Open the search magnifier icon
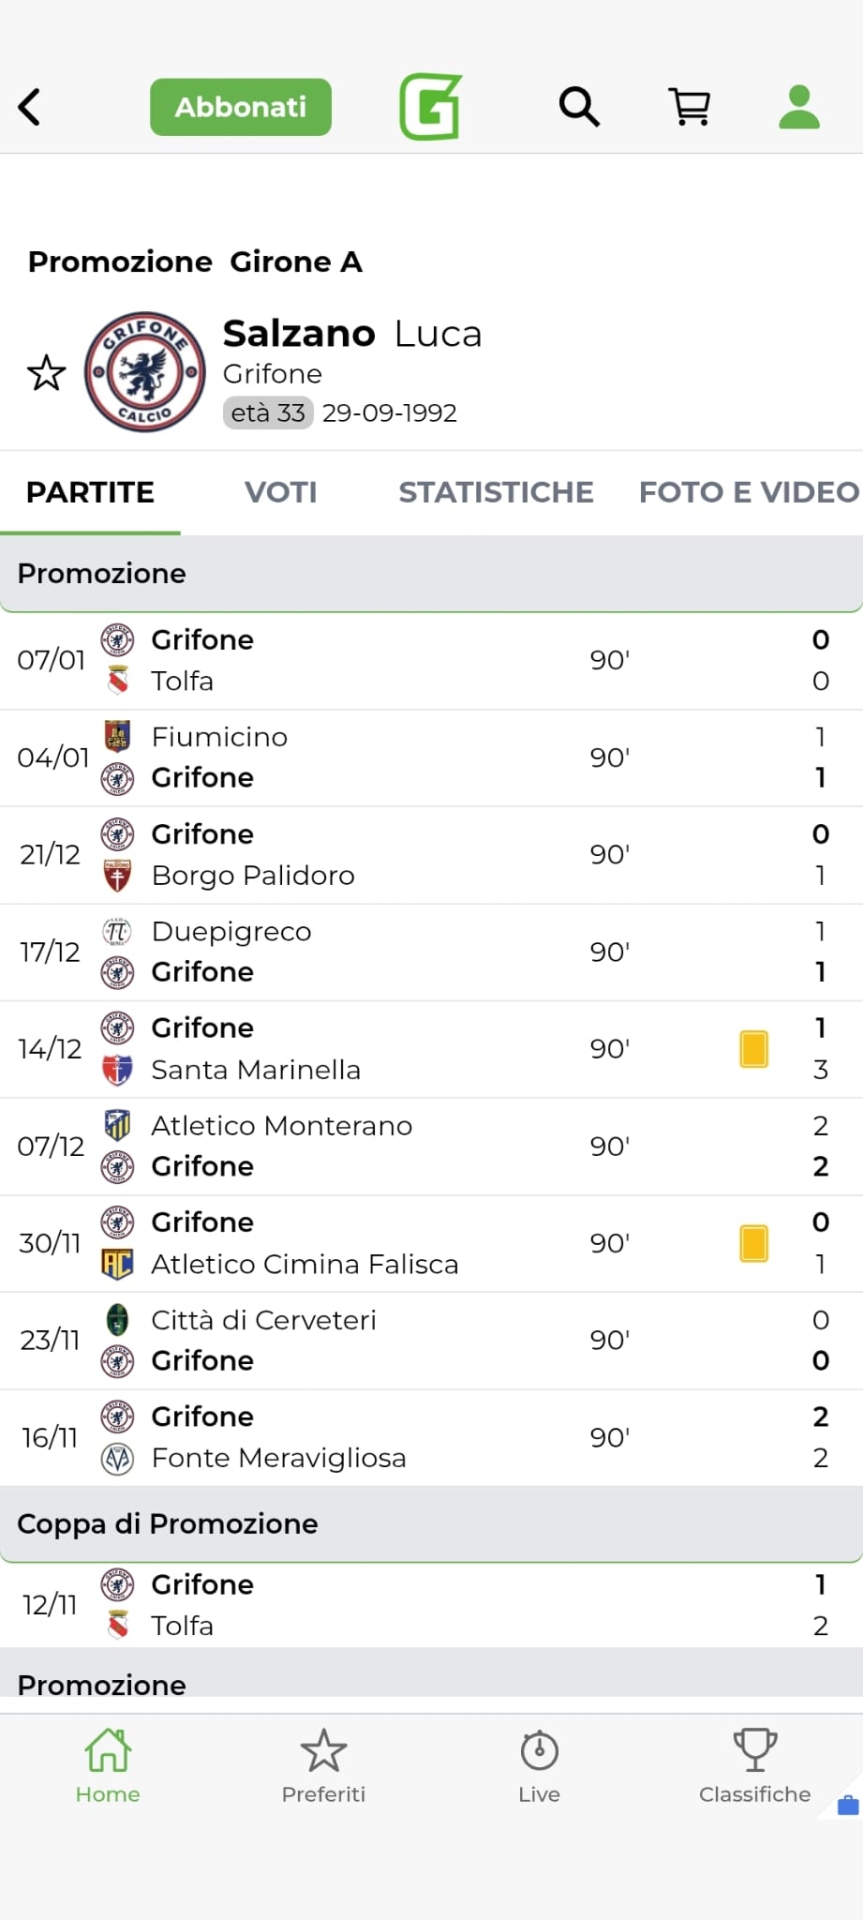This screenshot has width=863, height=1920. (x=579, y=106)
